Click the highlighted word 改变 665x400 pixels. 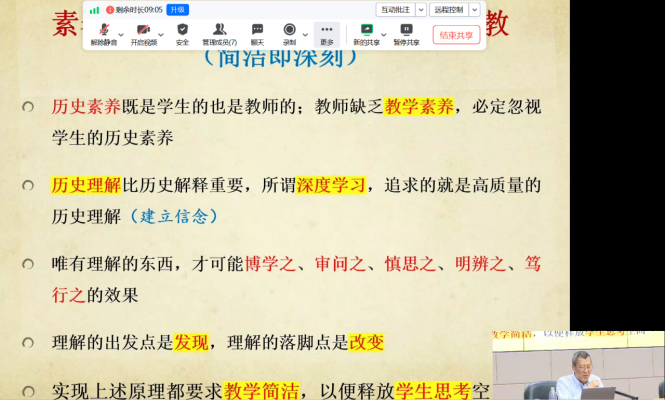pyautogui.click(x=366, y=342)
